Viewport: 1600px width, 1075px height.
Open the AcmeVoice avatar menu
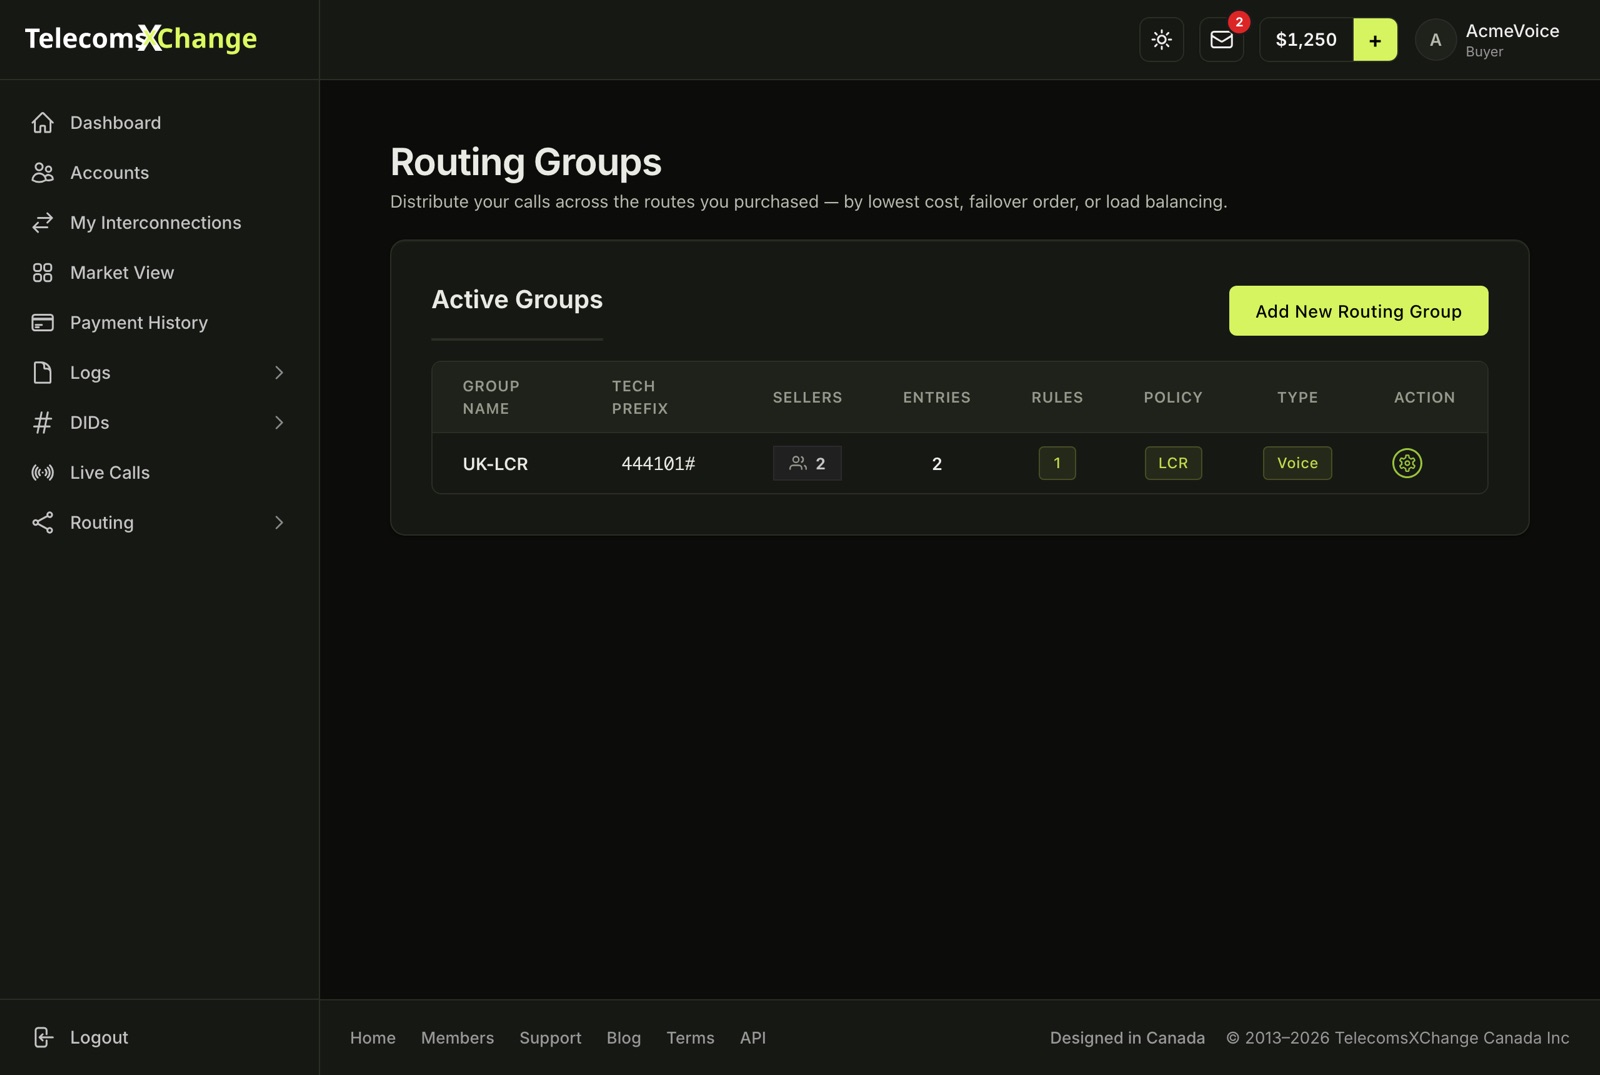click(x=1435, y=40)
